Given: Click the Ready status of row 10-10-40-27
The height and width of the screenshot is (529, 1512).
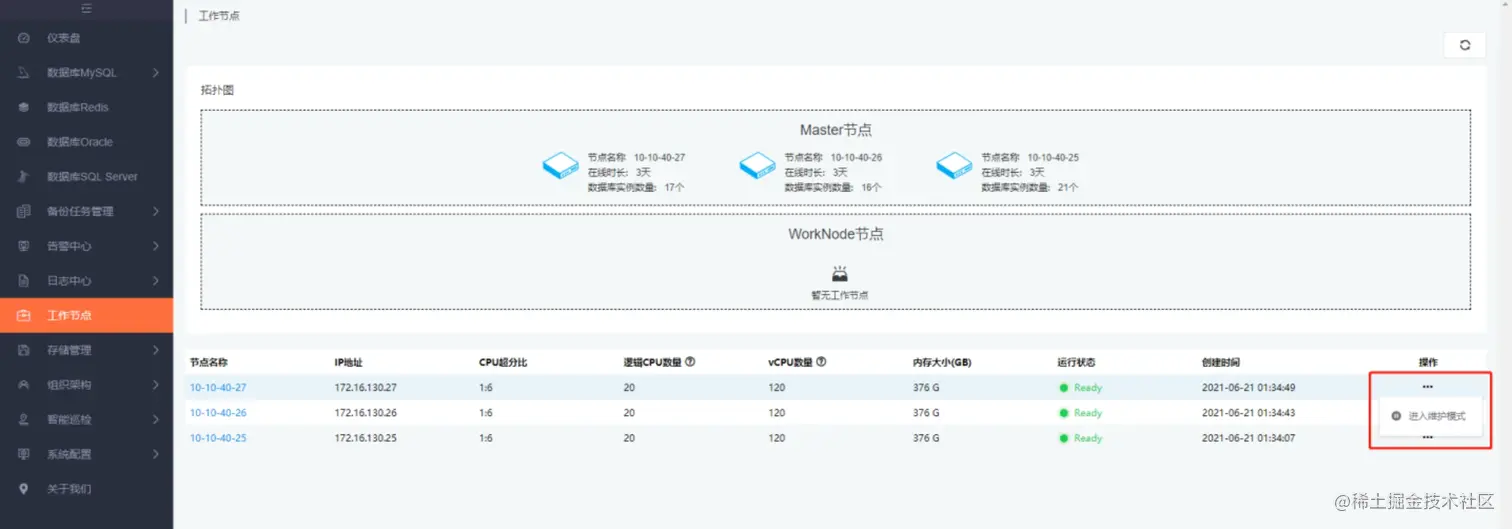Looking at the screenshot, I should [x=1081, y=387].
